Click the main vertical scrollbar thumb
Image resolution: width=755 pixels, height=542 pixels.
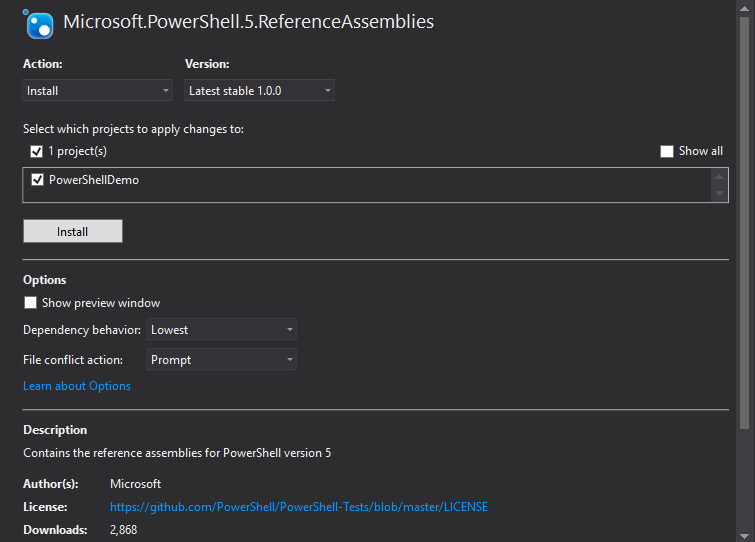pyautogui.click(x=744, y=222)
